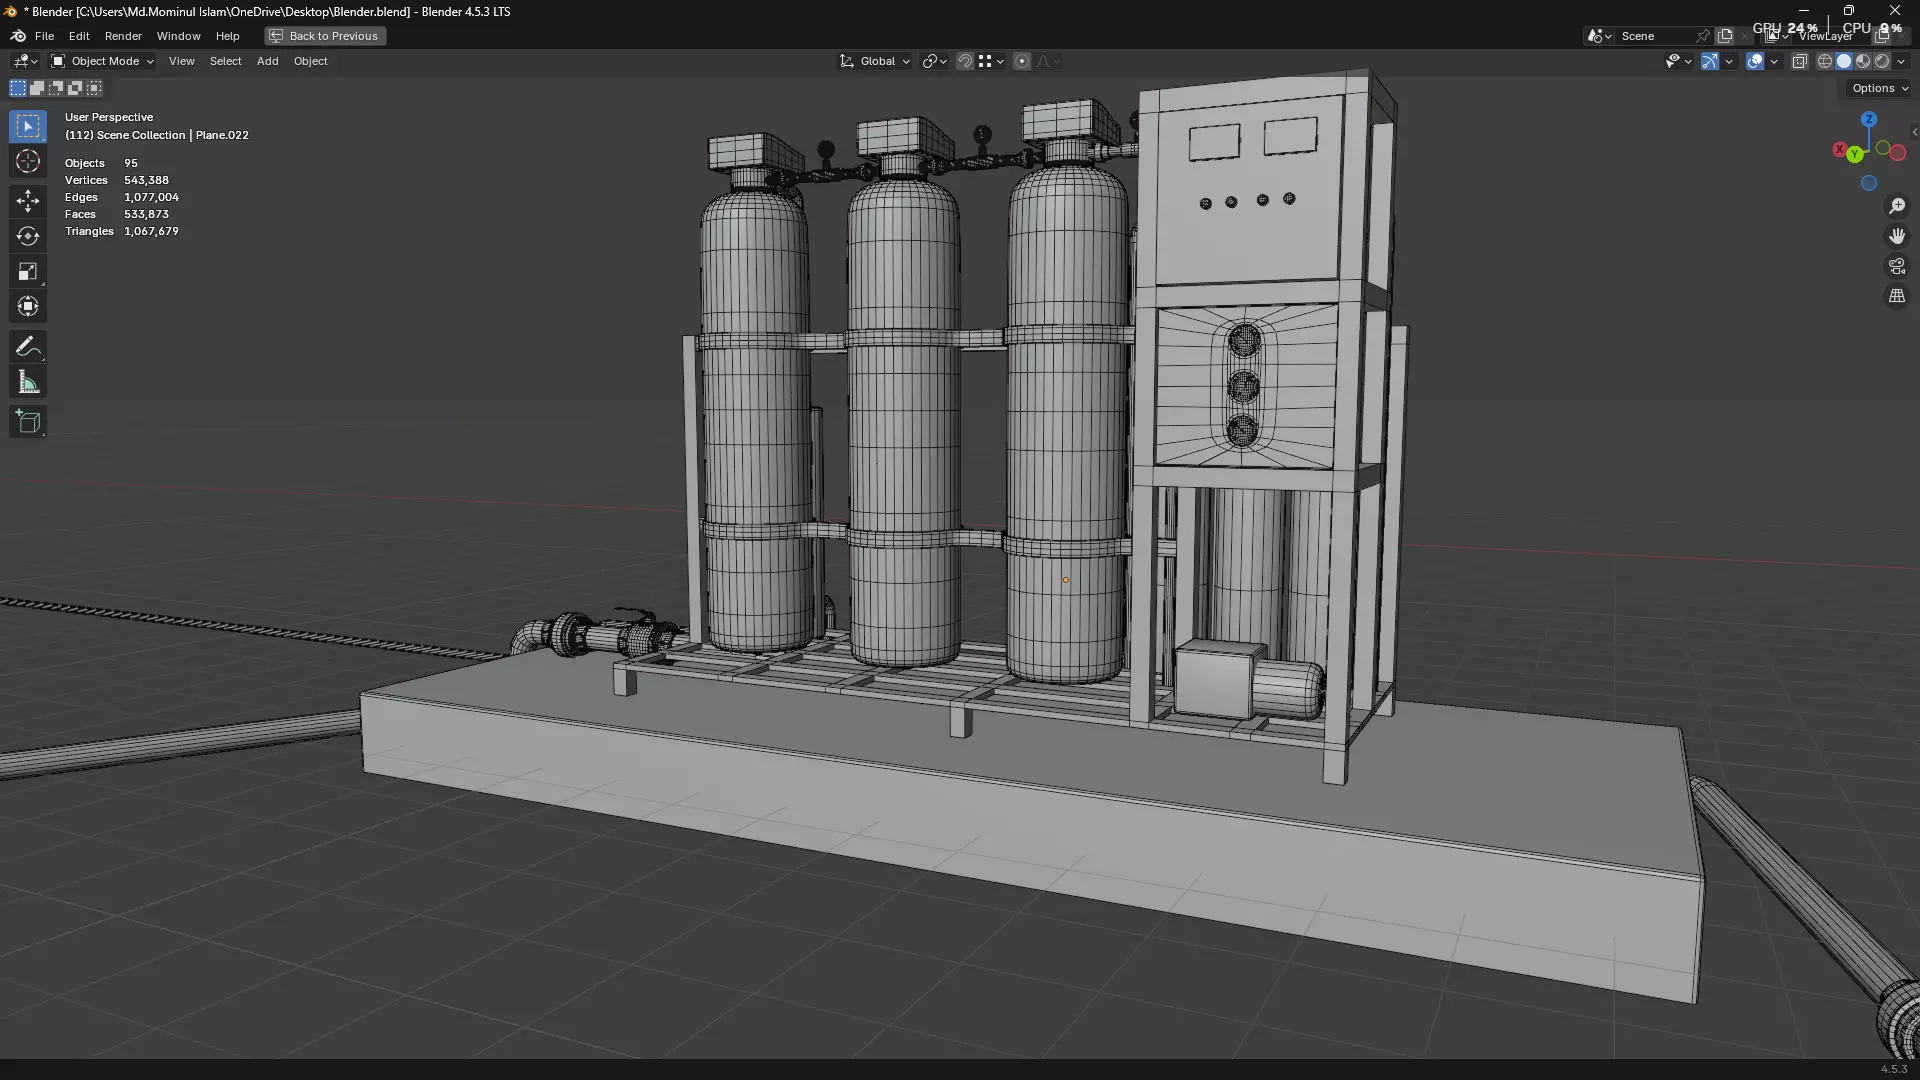Image resolution: width=1920 pixels, height=1080 pixels.
Task: Open selectability and visibility dropdown
Action: (1678, 61)
